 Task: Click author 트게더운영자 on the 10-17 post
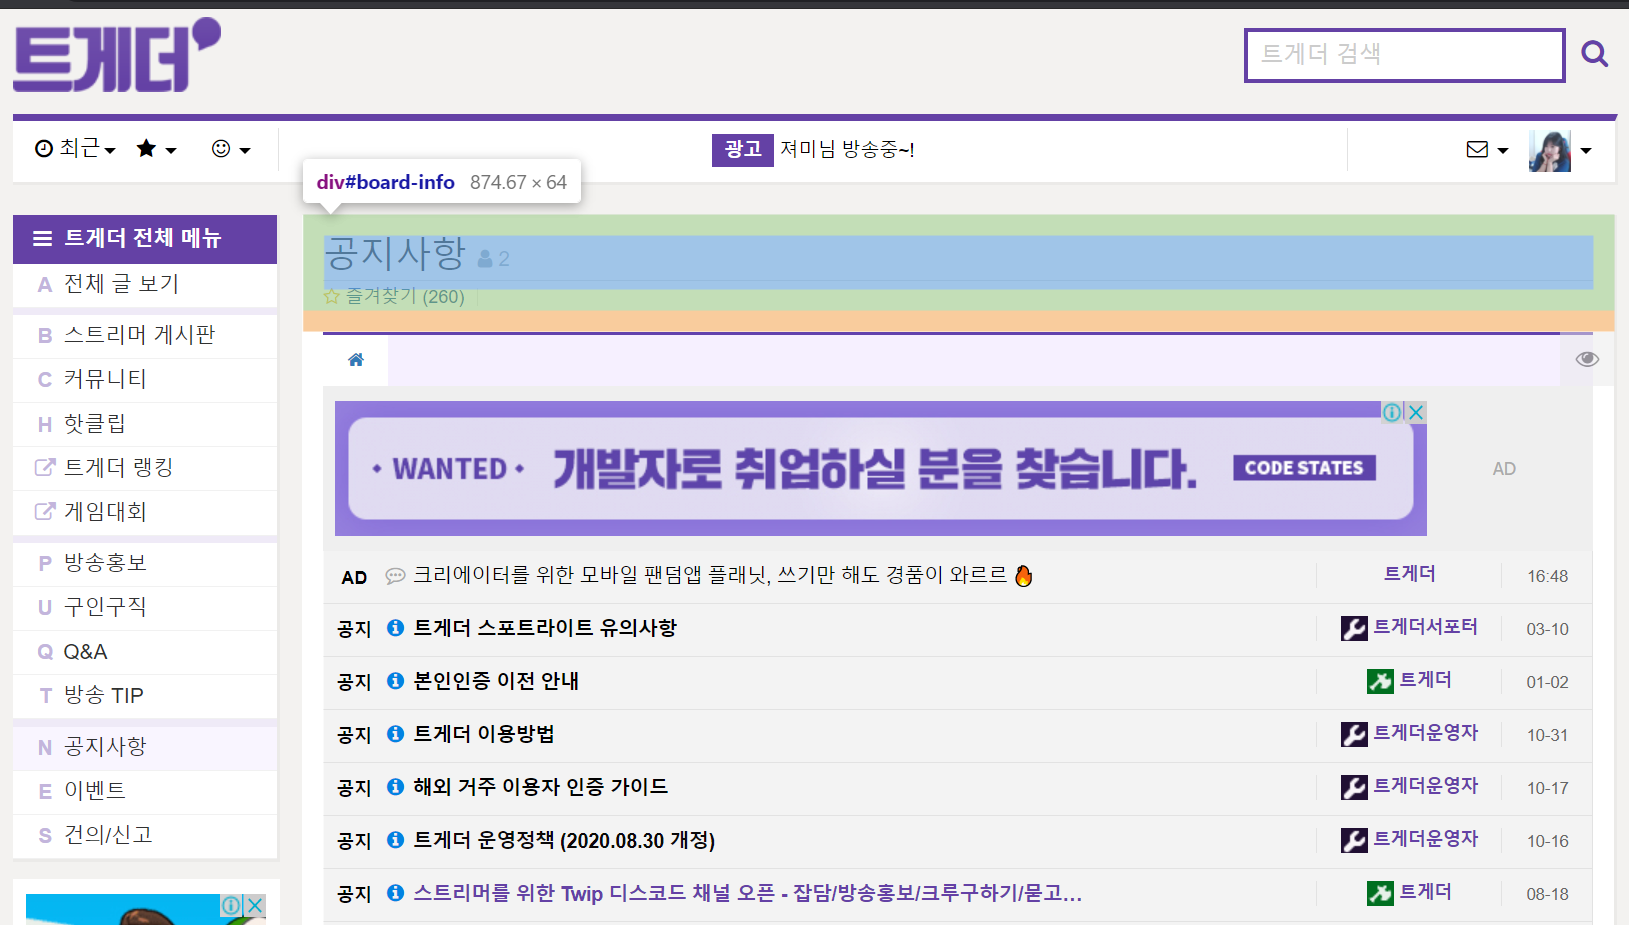coord(1425,786)
